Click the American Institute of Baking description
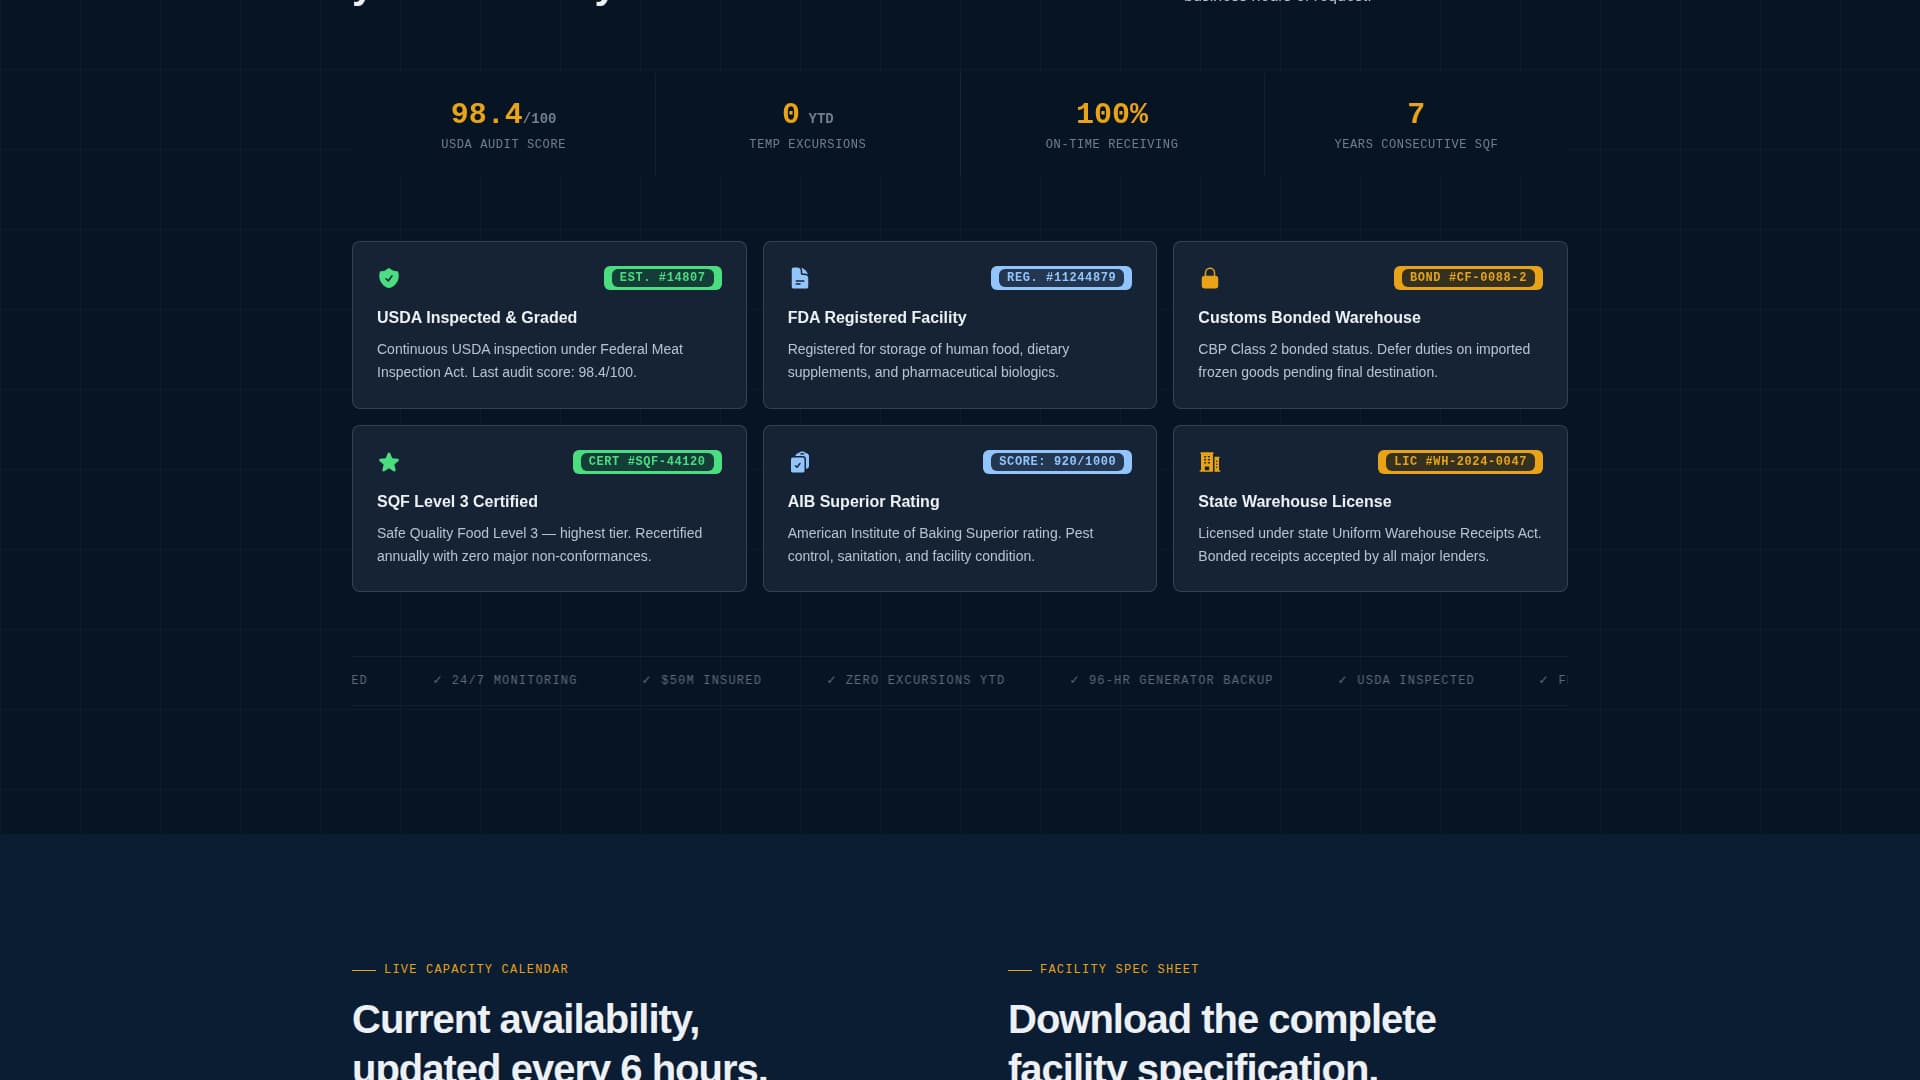Image resolution: width=1920 pixels, height=1080 pixels. 940,544
